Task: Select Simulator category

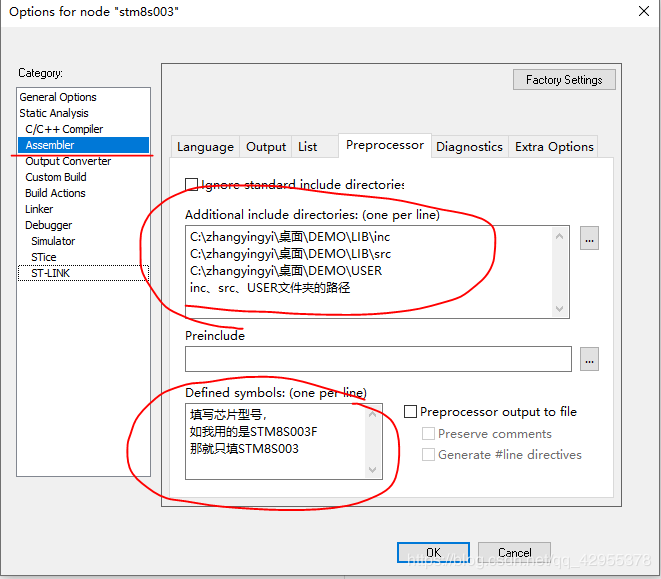Action: click(x=53, y=241)
